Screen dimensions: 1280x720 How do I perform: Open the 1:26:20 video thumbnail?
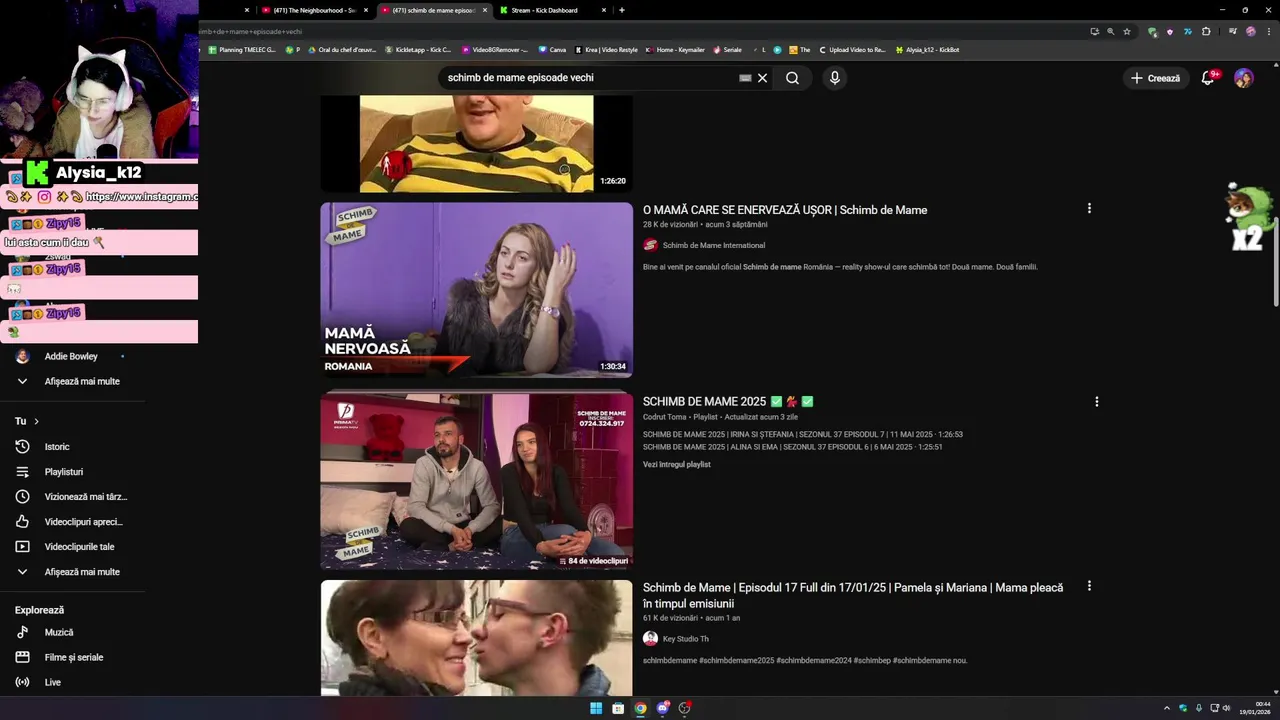click(476, 143)
